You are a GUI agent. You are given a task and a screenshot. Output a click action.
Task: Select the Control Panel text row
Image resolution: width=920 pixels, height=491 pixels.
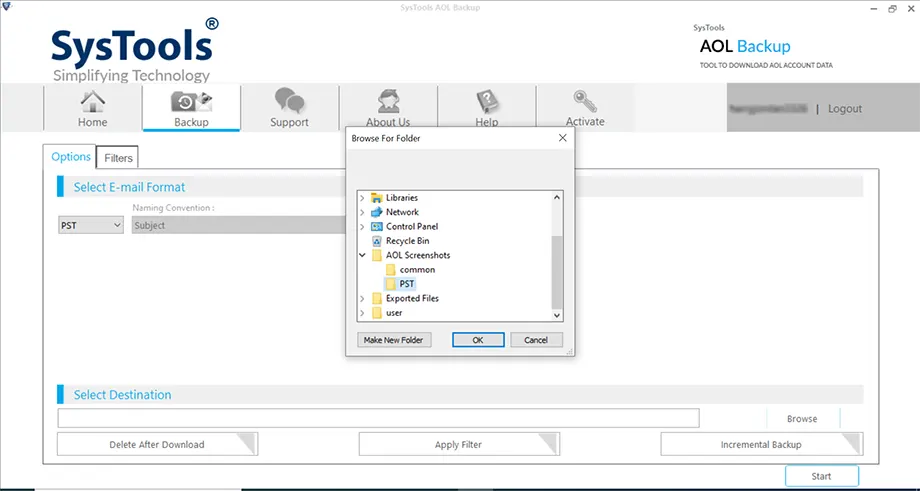(x=412, y=226)
